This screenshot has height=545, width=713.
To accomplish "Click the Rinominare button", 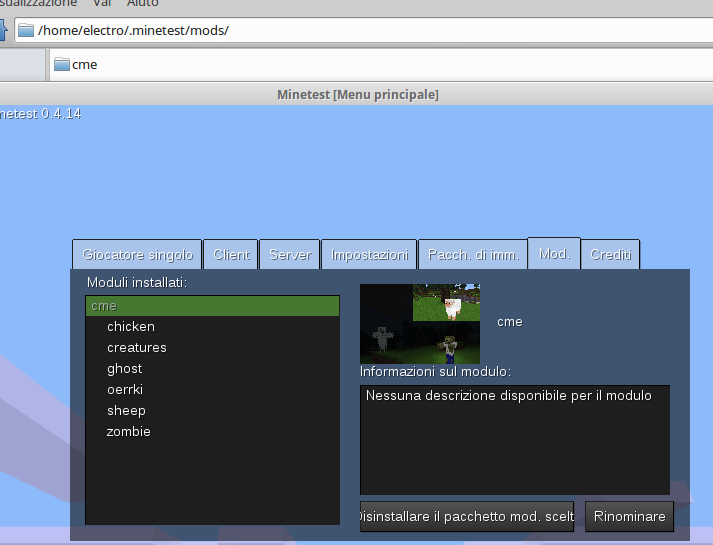I will coord(629,517).
